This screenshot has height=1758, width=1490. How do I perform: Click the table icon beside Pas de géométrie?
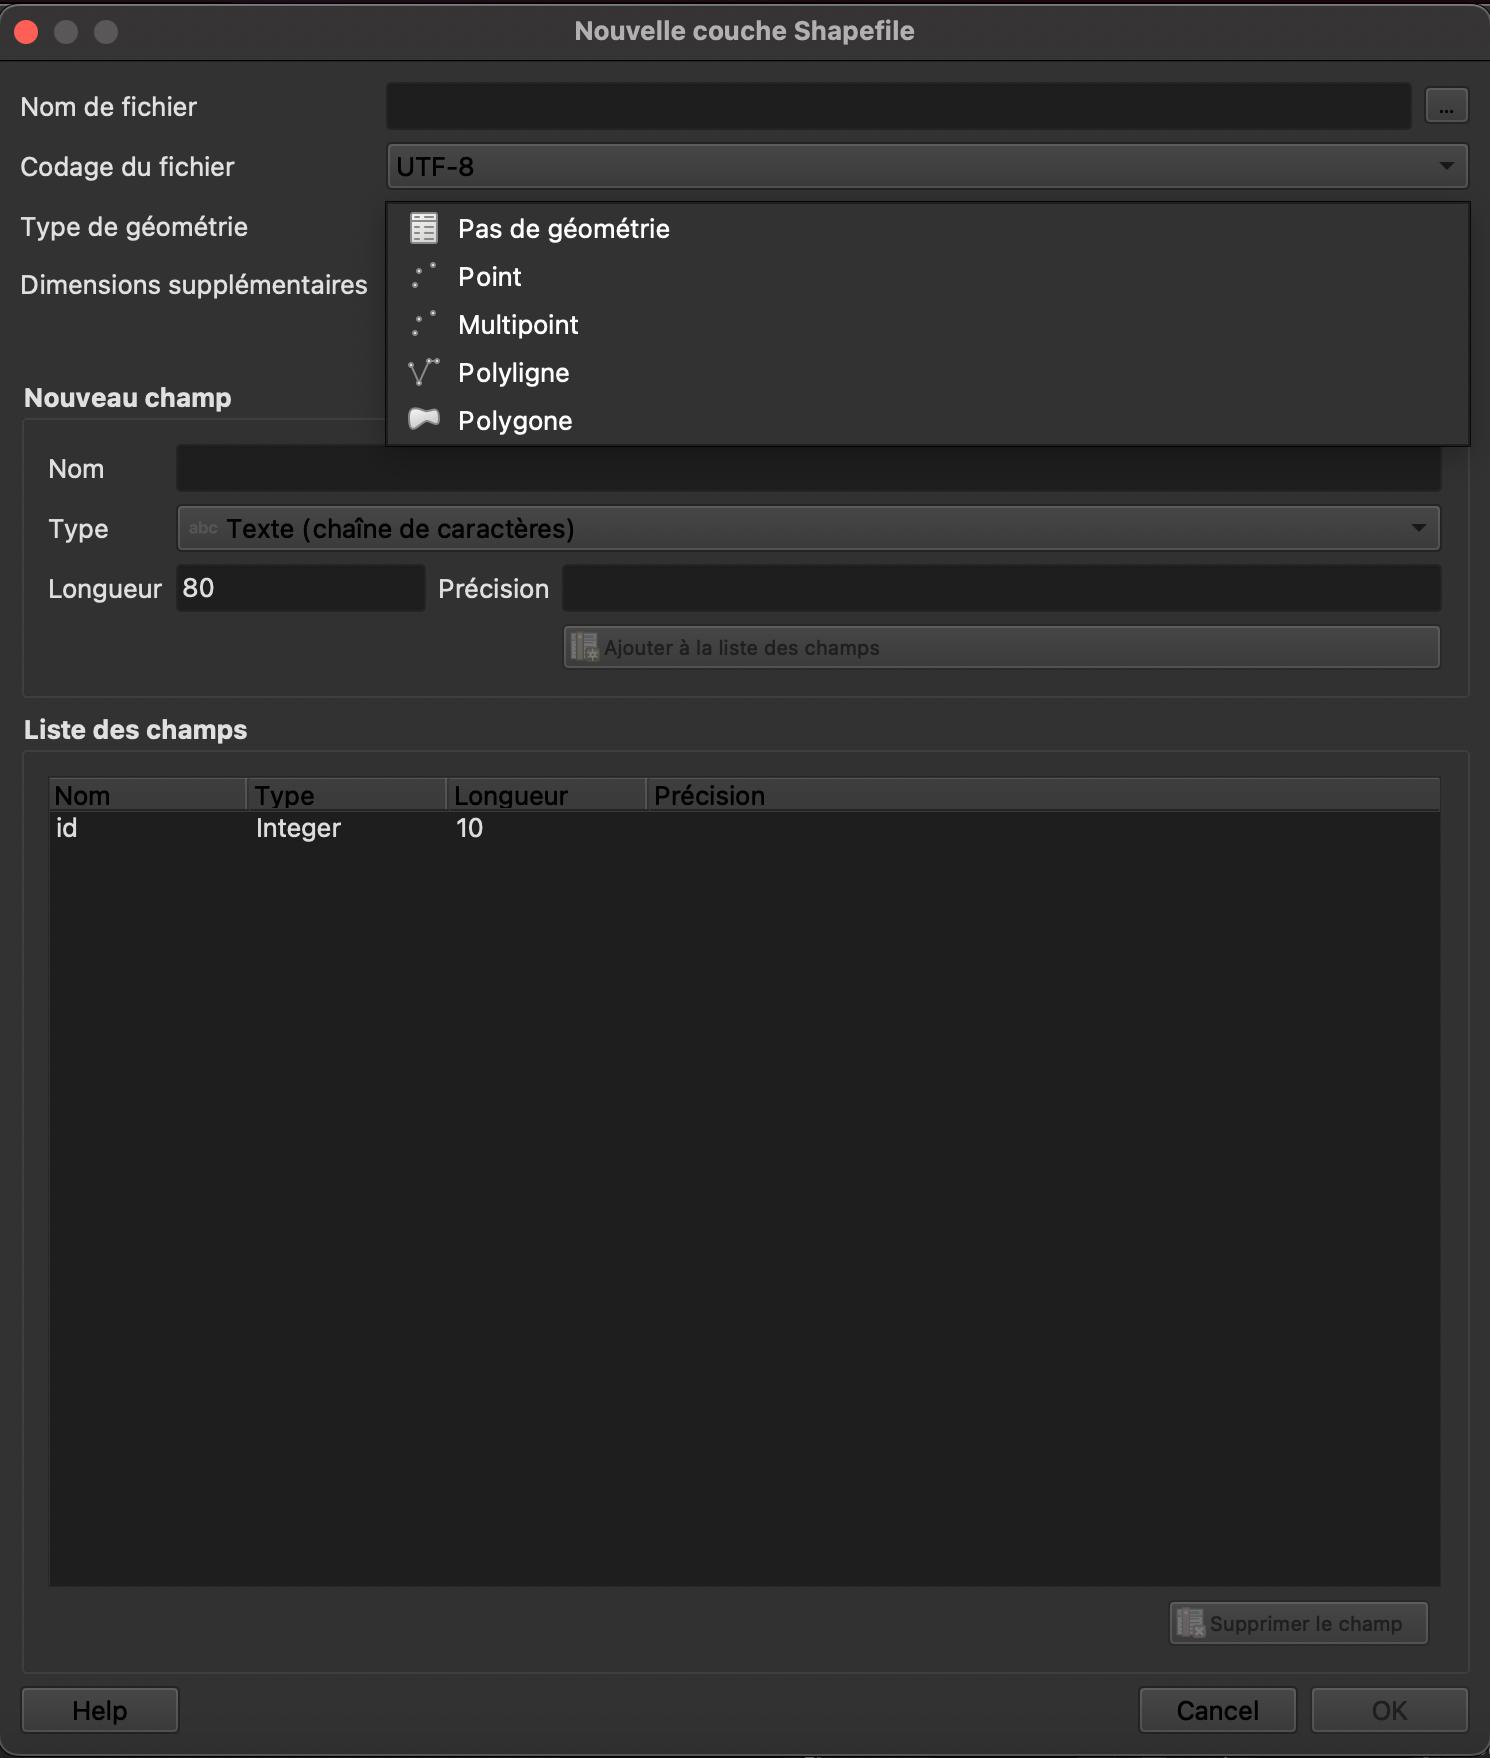424,229
